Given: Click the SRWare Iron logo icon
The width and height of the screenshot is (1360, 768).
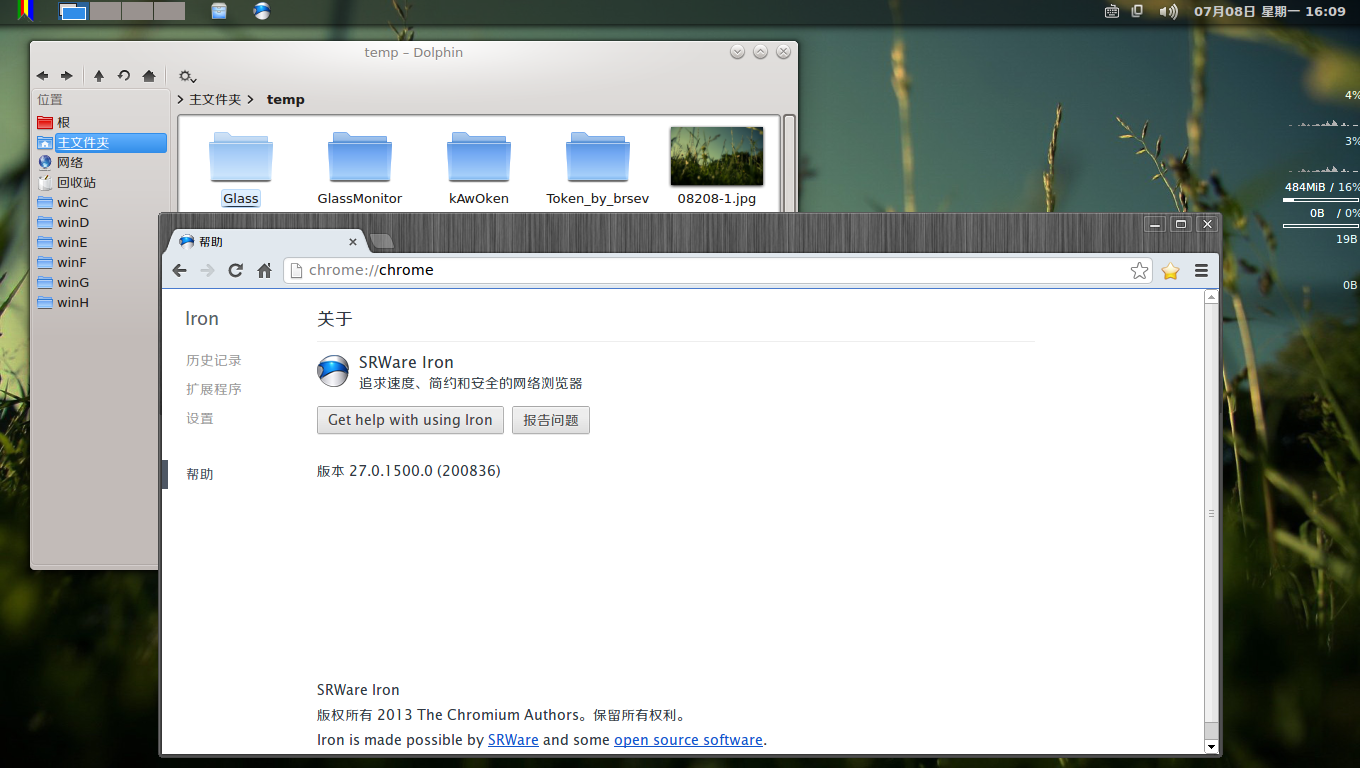Looking at the screenshot, I should 333,371.
